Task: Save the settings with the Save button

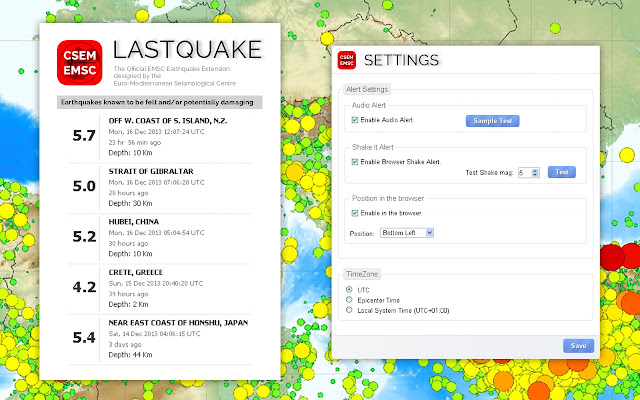Action: pyautogui.click(x=578, y=346)
